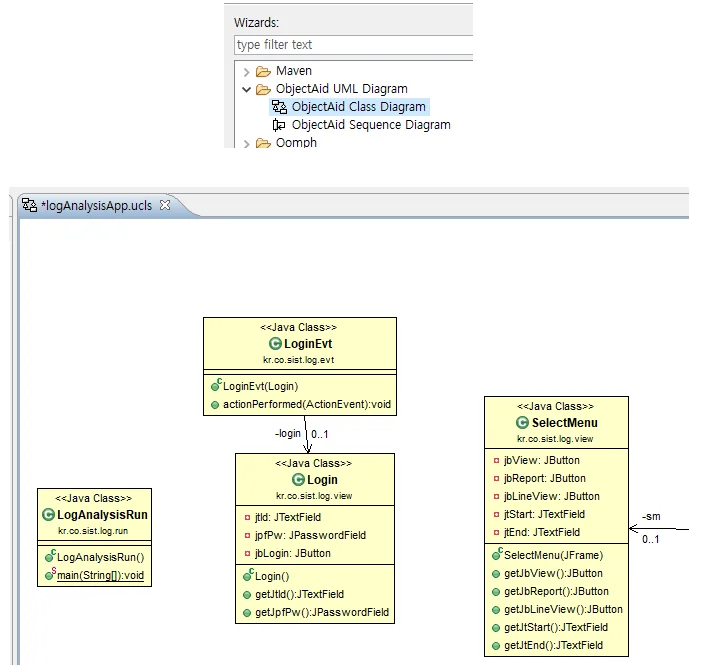Select the Login class name
This screenshot has width=716, height=665.
coord(322,480)
